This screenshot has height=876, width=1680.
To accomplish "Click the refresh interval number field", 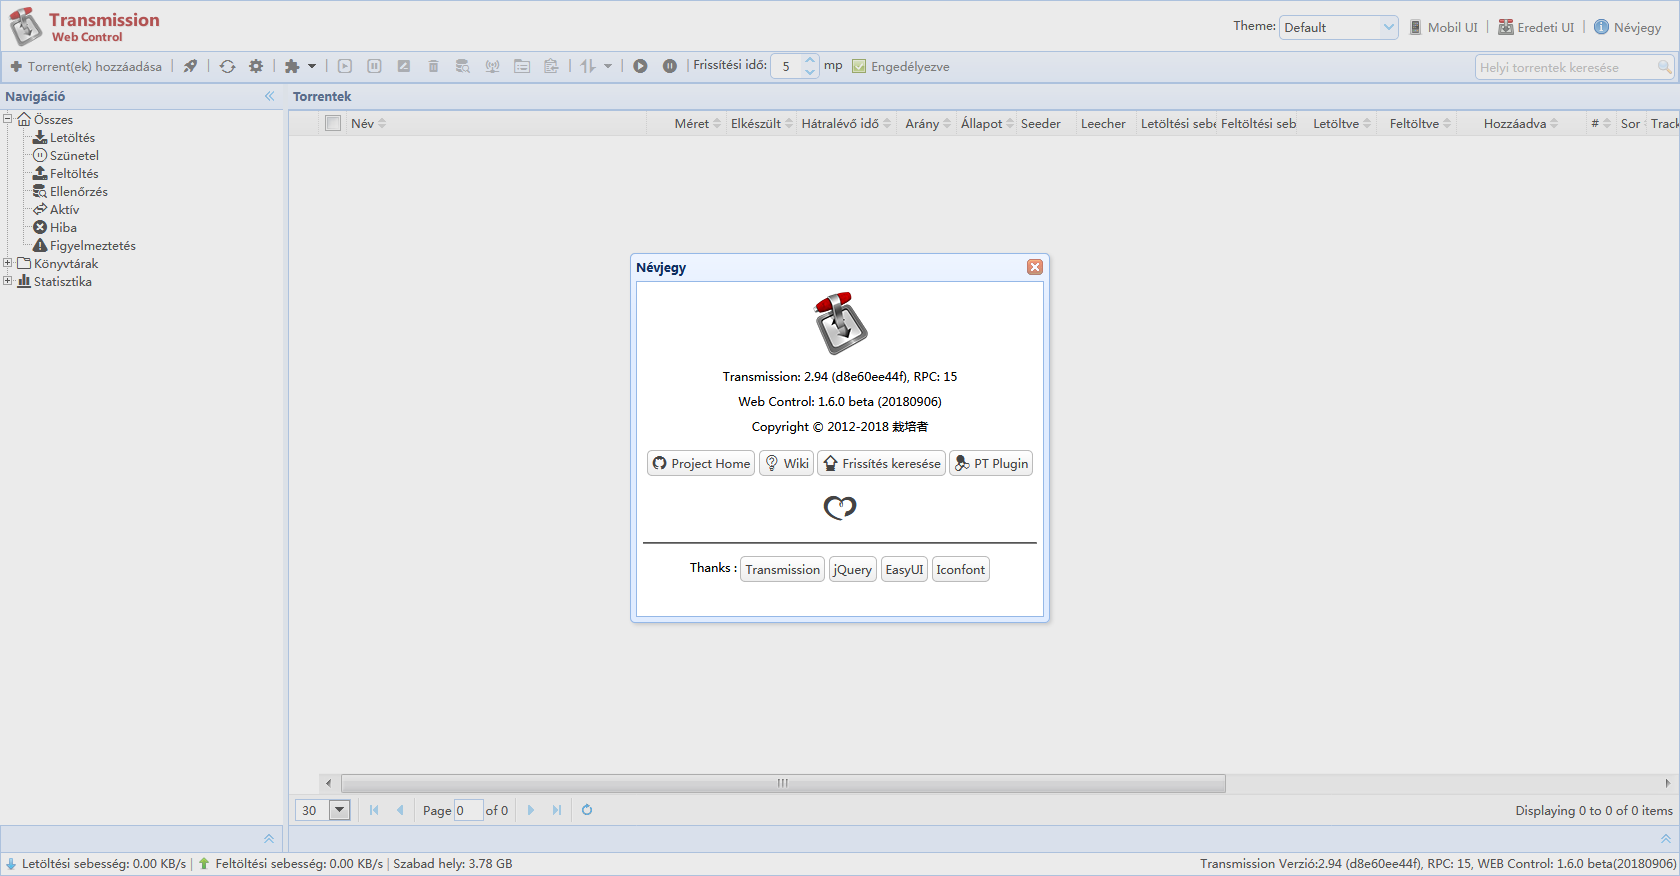I will tap(787, 66).
